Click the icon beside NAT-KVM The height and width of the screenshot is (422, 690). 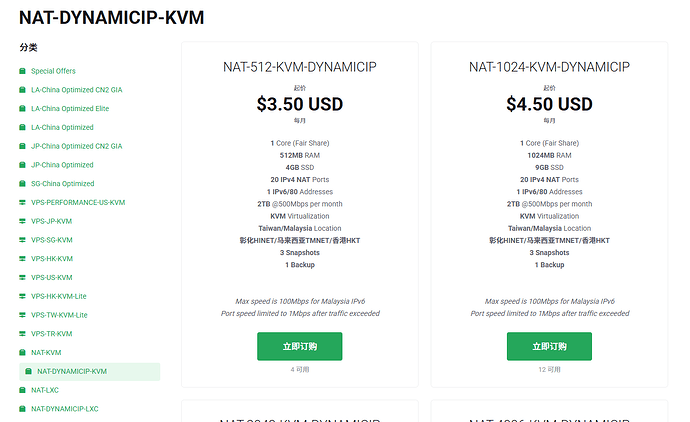(22, 352)
